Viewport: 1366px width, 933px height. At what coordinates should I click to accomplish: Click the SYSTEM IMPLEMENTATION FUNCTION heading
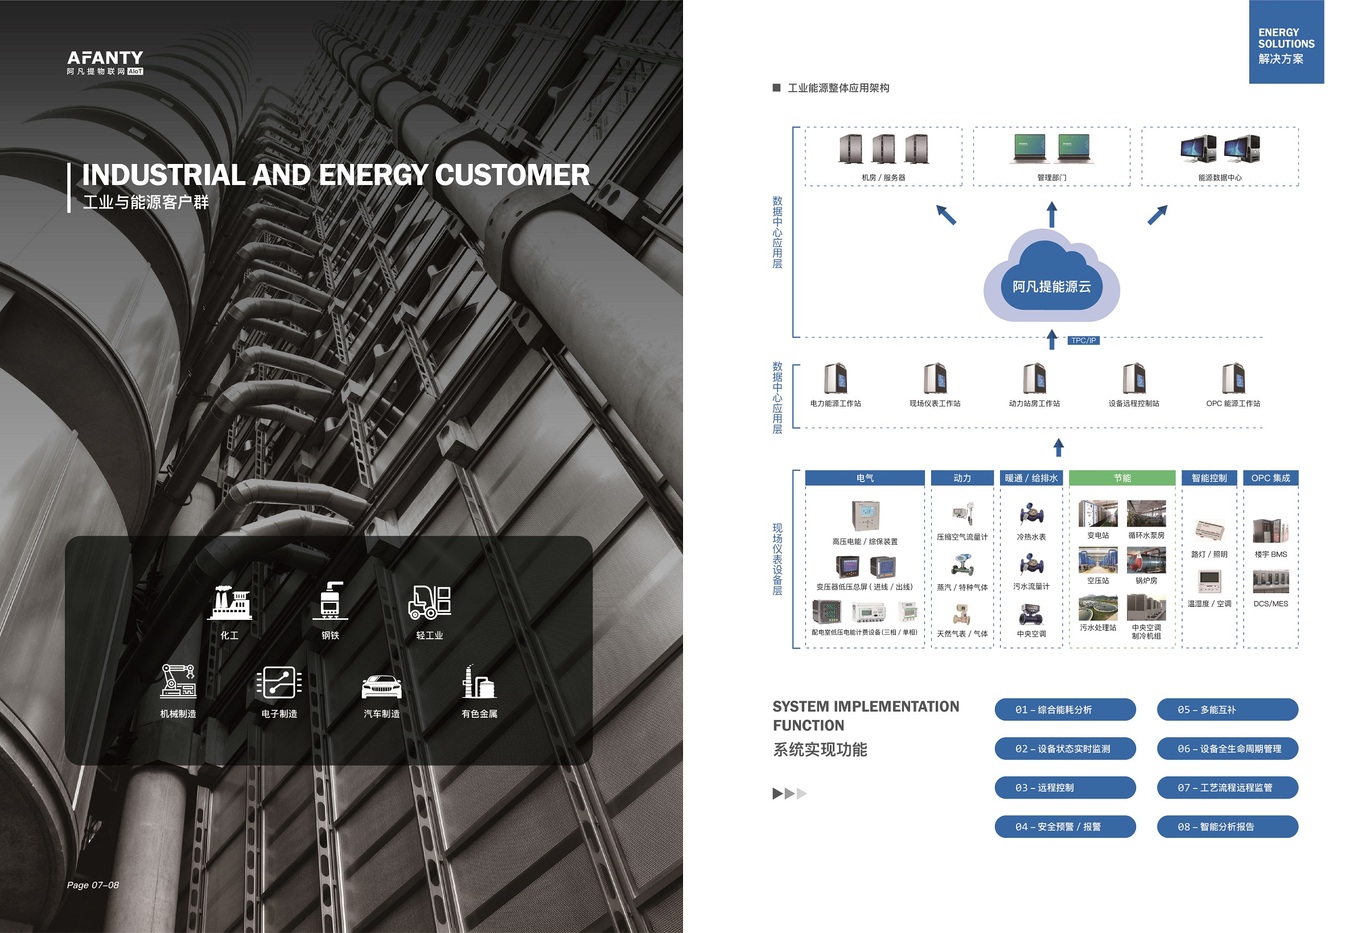[x=866, y=716]
